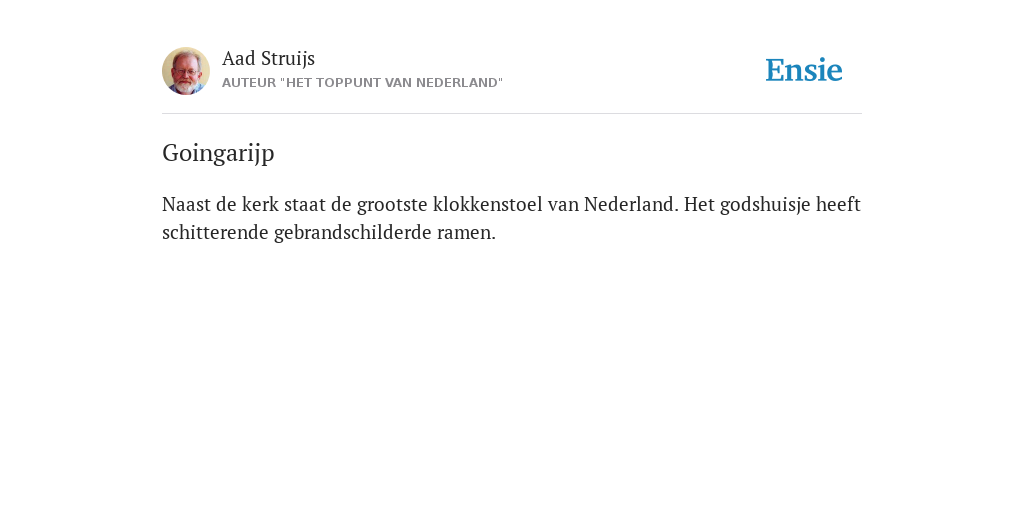The height and width of the screenshot is (512, 1024).
Task: Click the word "schitterende" starting the second line
Action: pyautogui.click(x=216, y=233)
